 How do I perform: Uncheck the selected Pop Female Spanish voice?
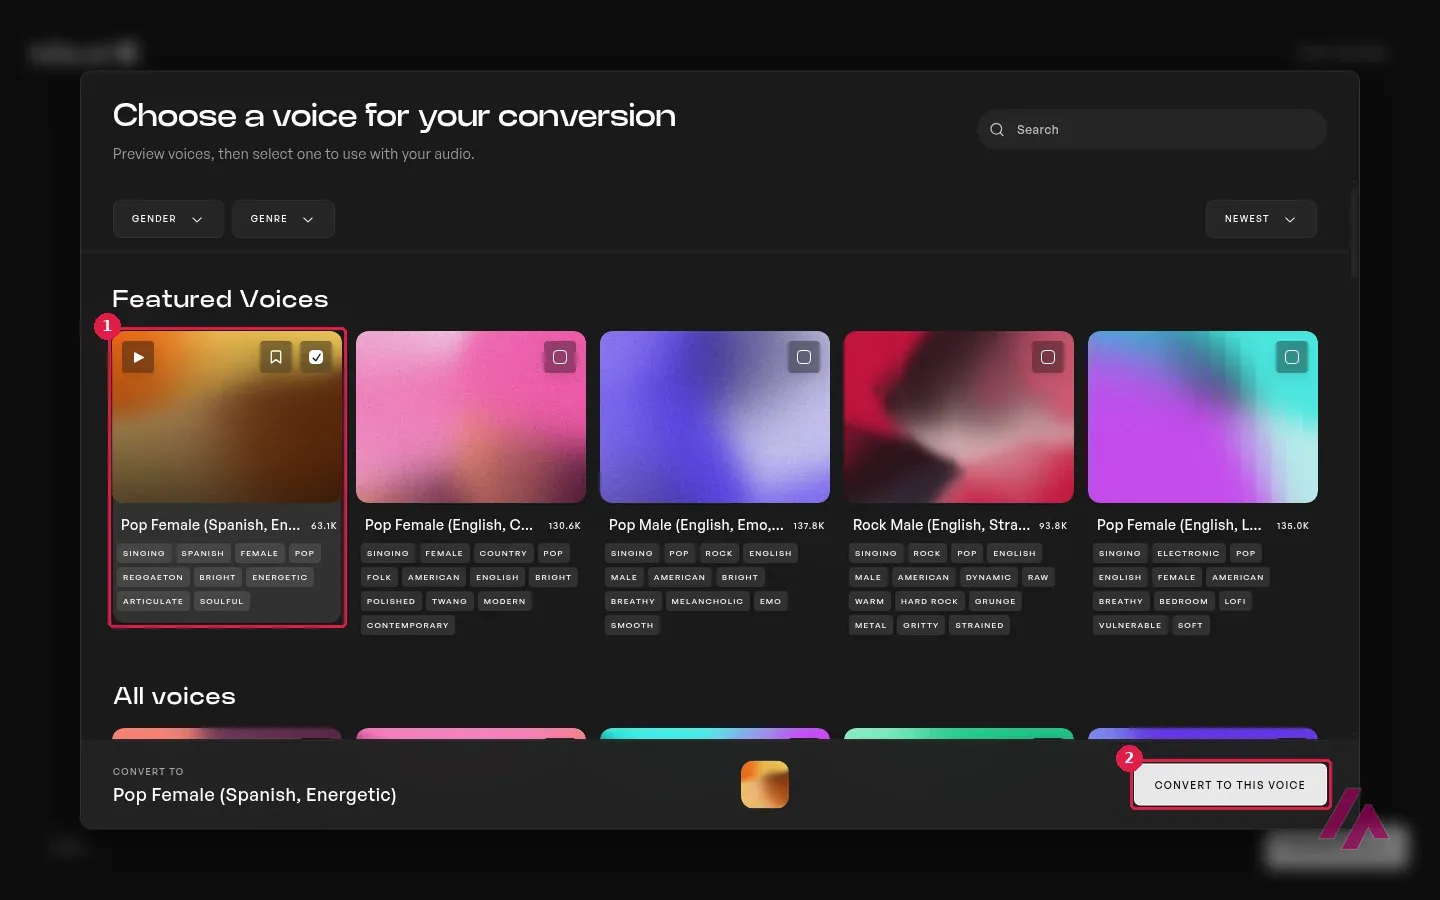(x=316, y=357)
